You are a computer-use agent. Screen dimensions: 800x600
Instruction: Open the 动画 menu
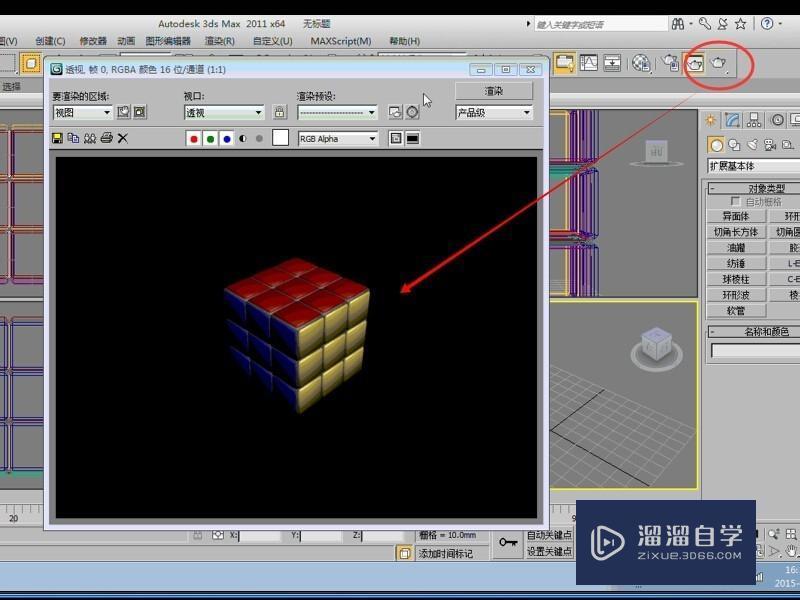coord(126,41)
